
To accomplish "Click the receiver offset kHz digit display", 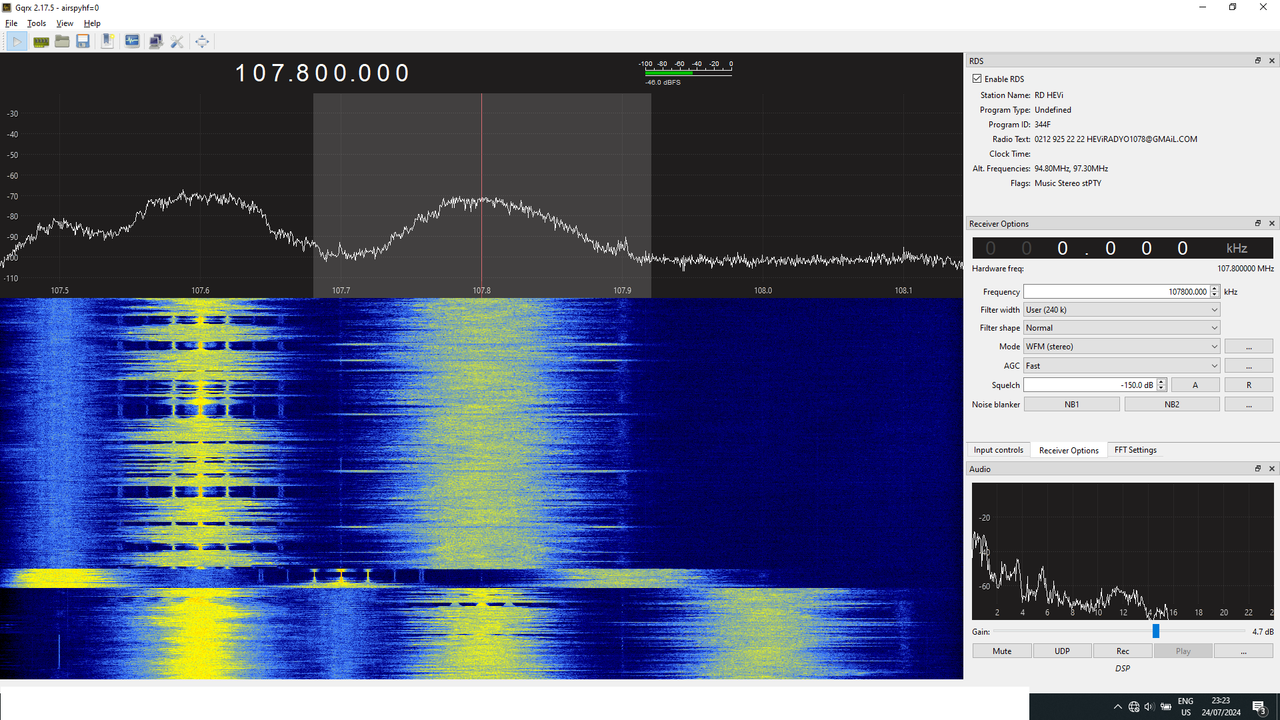I will (x=1123, y=248).
